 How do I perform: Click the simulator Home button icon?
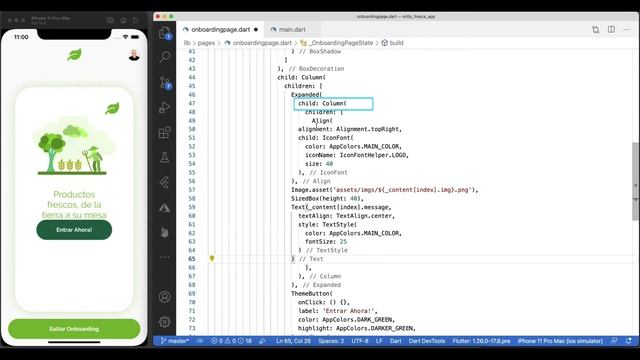123,20
